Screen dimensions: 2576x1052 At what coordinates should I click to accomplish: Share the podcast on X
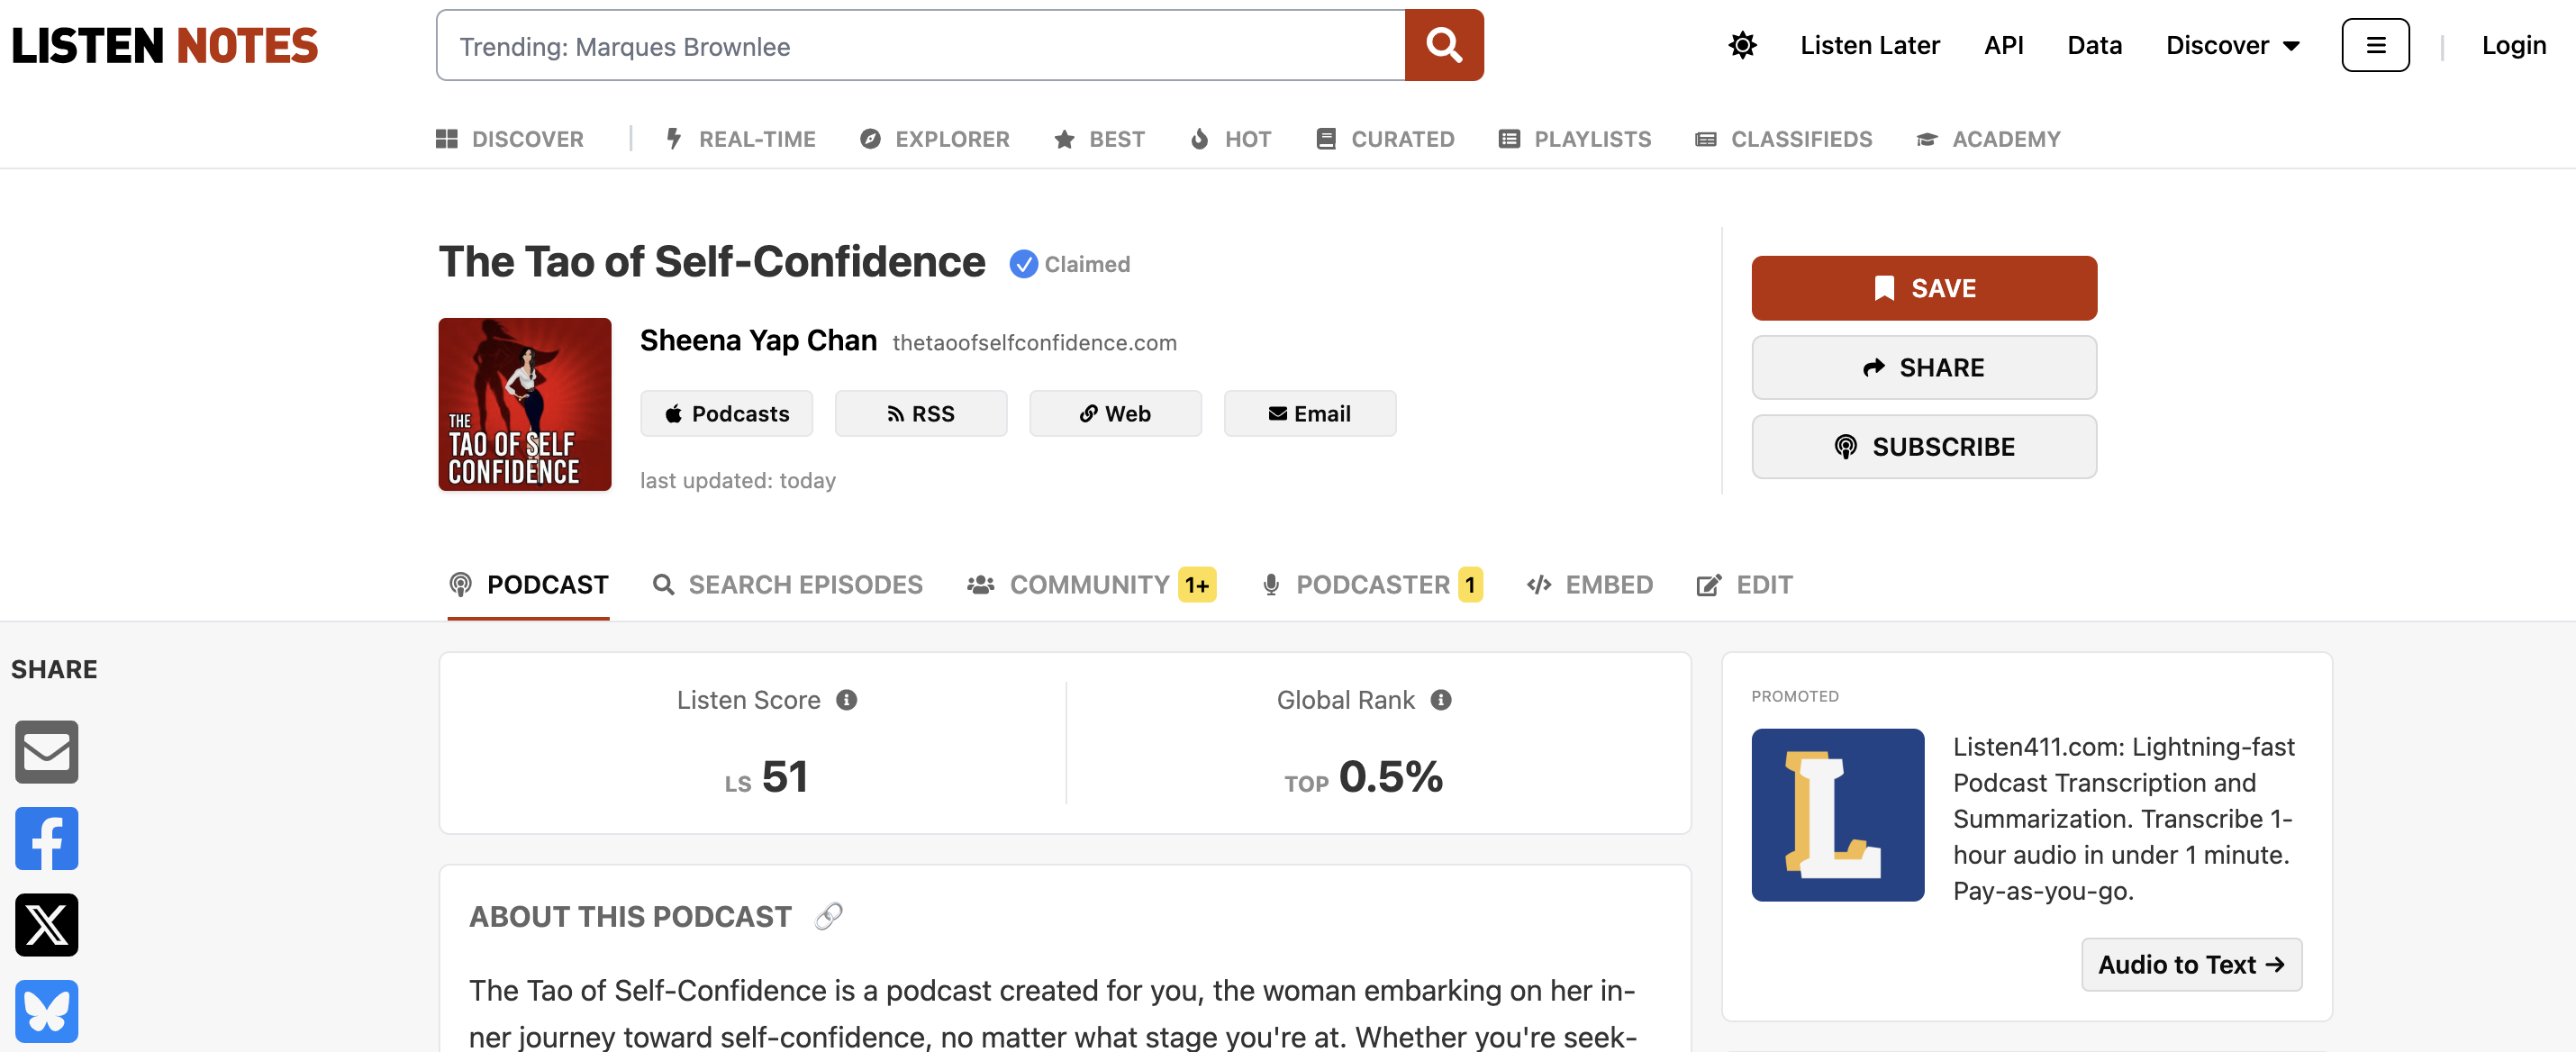tap(46, 925)
